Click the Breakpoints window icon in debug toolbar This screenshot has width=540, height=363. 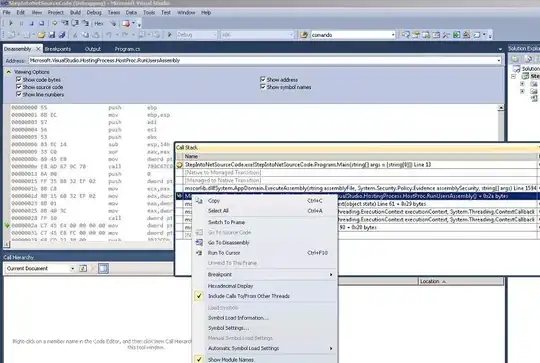(x=126, y=23)
